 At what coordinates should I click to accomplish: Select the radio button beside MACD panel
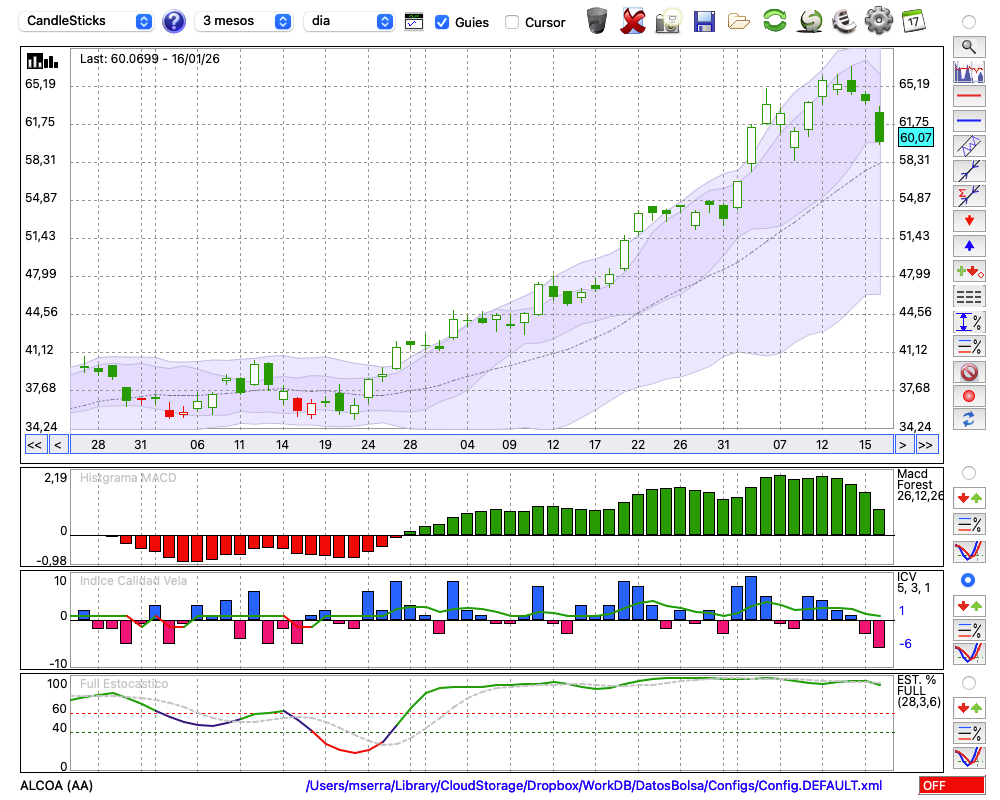tap(968, 473)
